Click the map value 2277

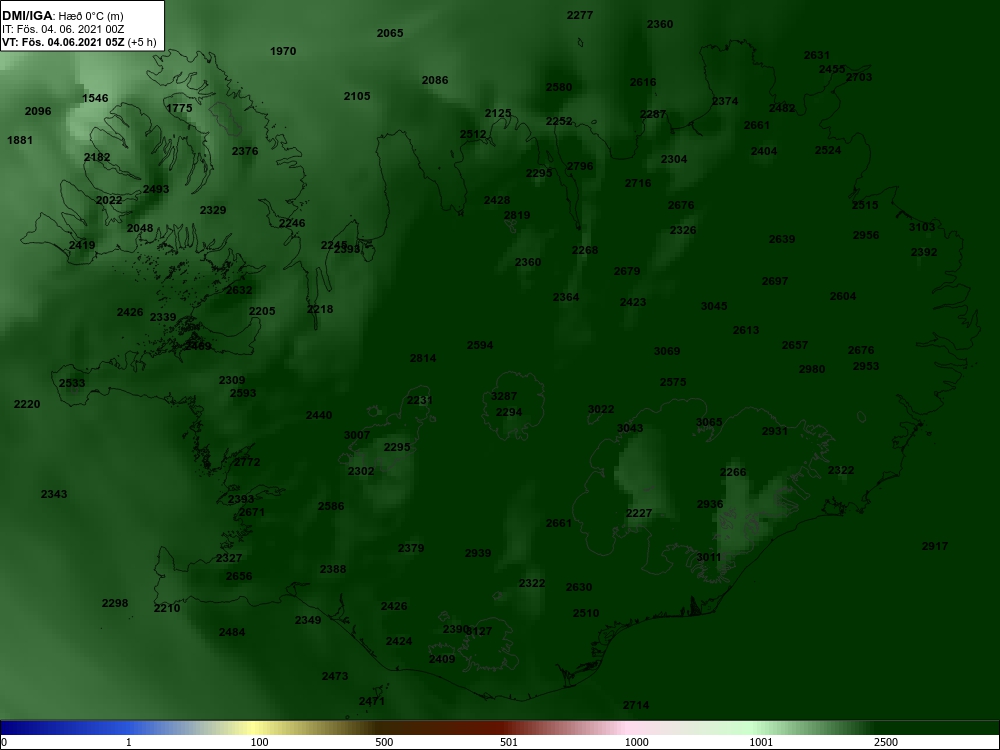[580, 15]
